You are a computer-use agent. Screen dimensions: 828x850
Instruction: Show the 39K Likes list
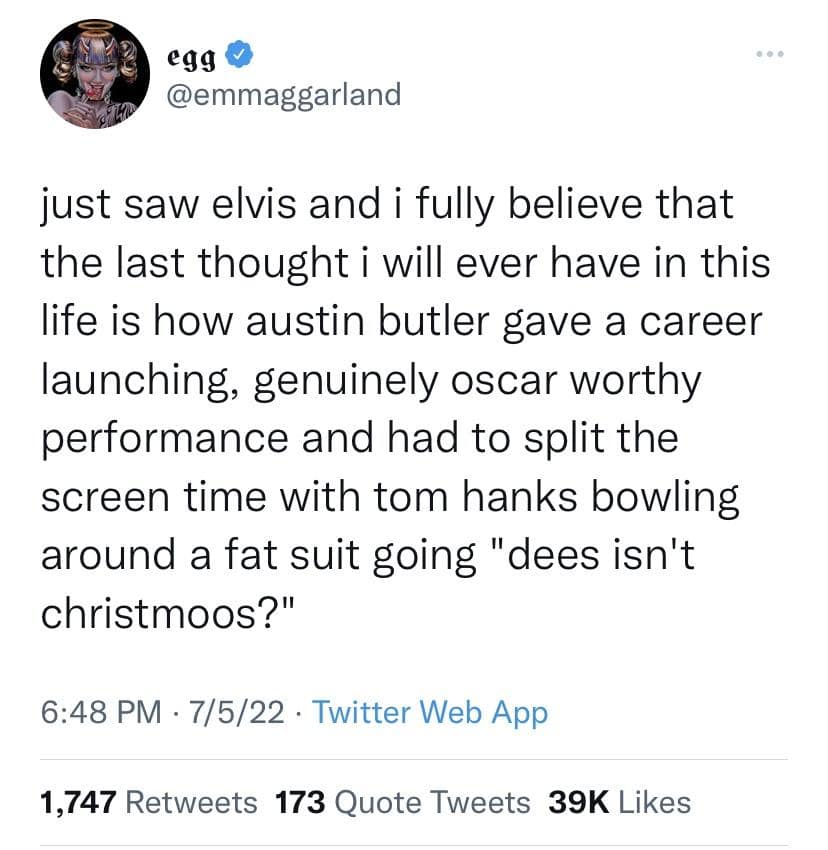tap(618, 801)
